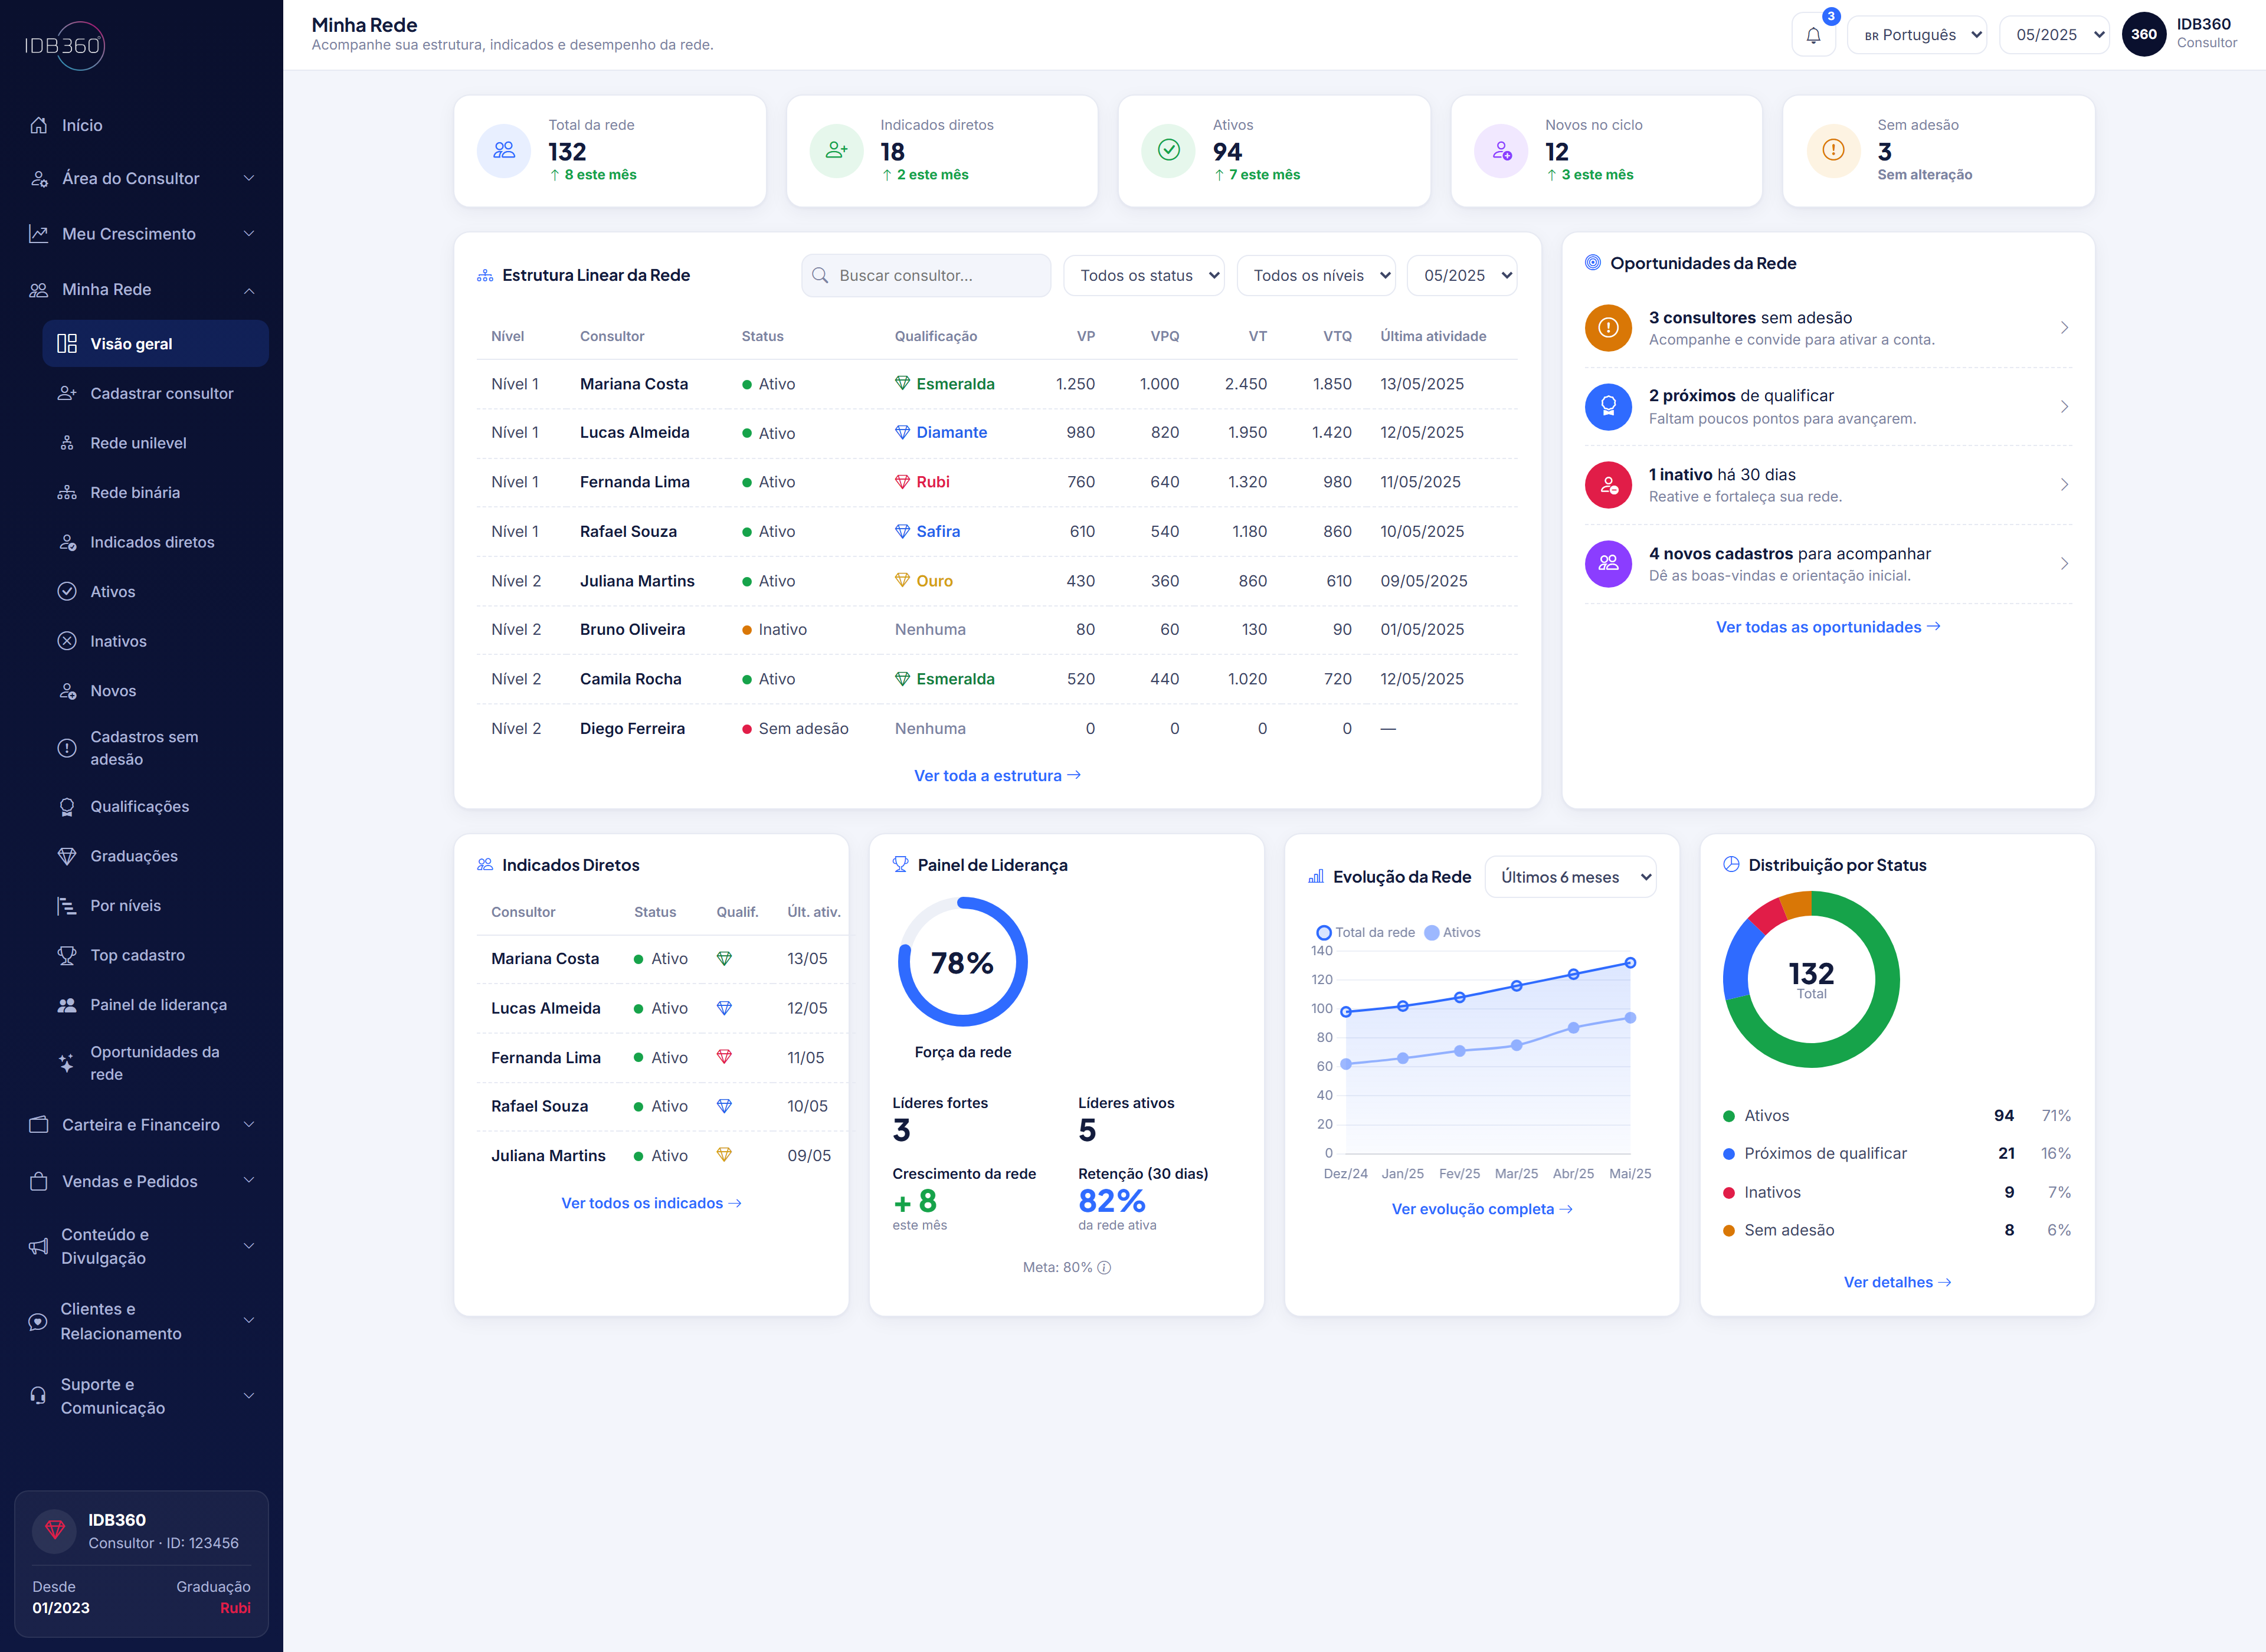Select Visão geral in sidebar
2266x1652 pixels.
point(155,344)
